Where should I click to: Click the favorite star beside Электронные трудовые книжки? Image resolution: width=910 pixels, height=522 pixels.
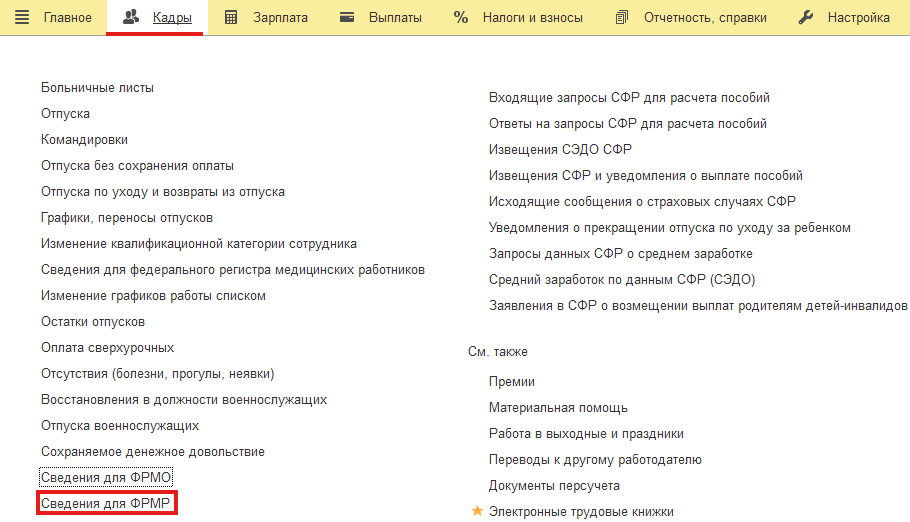coord(477,511)
